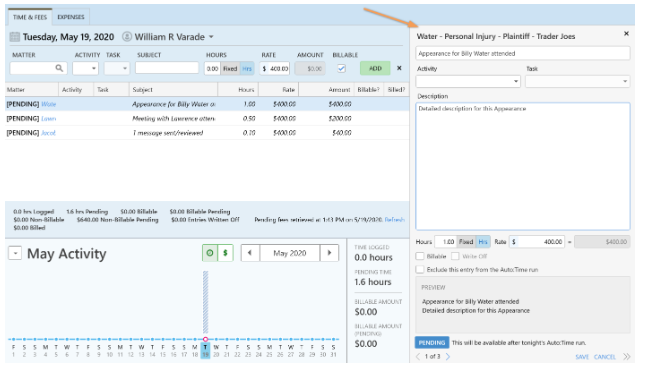Screen dimensions: 649x374
Task: Click CANCEL in detail panel
Action: [x=605, y=357]
